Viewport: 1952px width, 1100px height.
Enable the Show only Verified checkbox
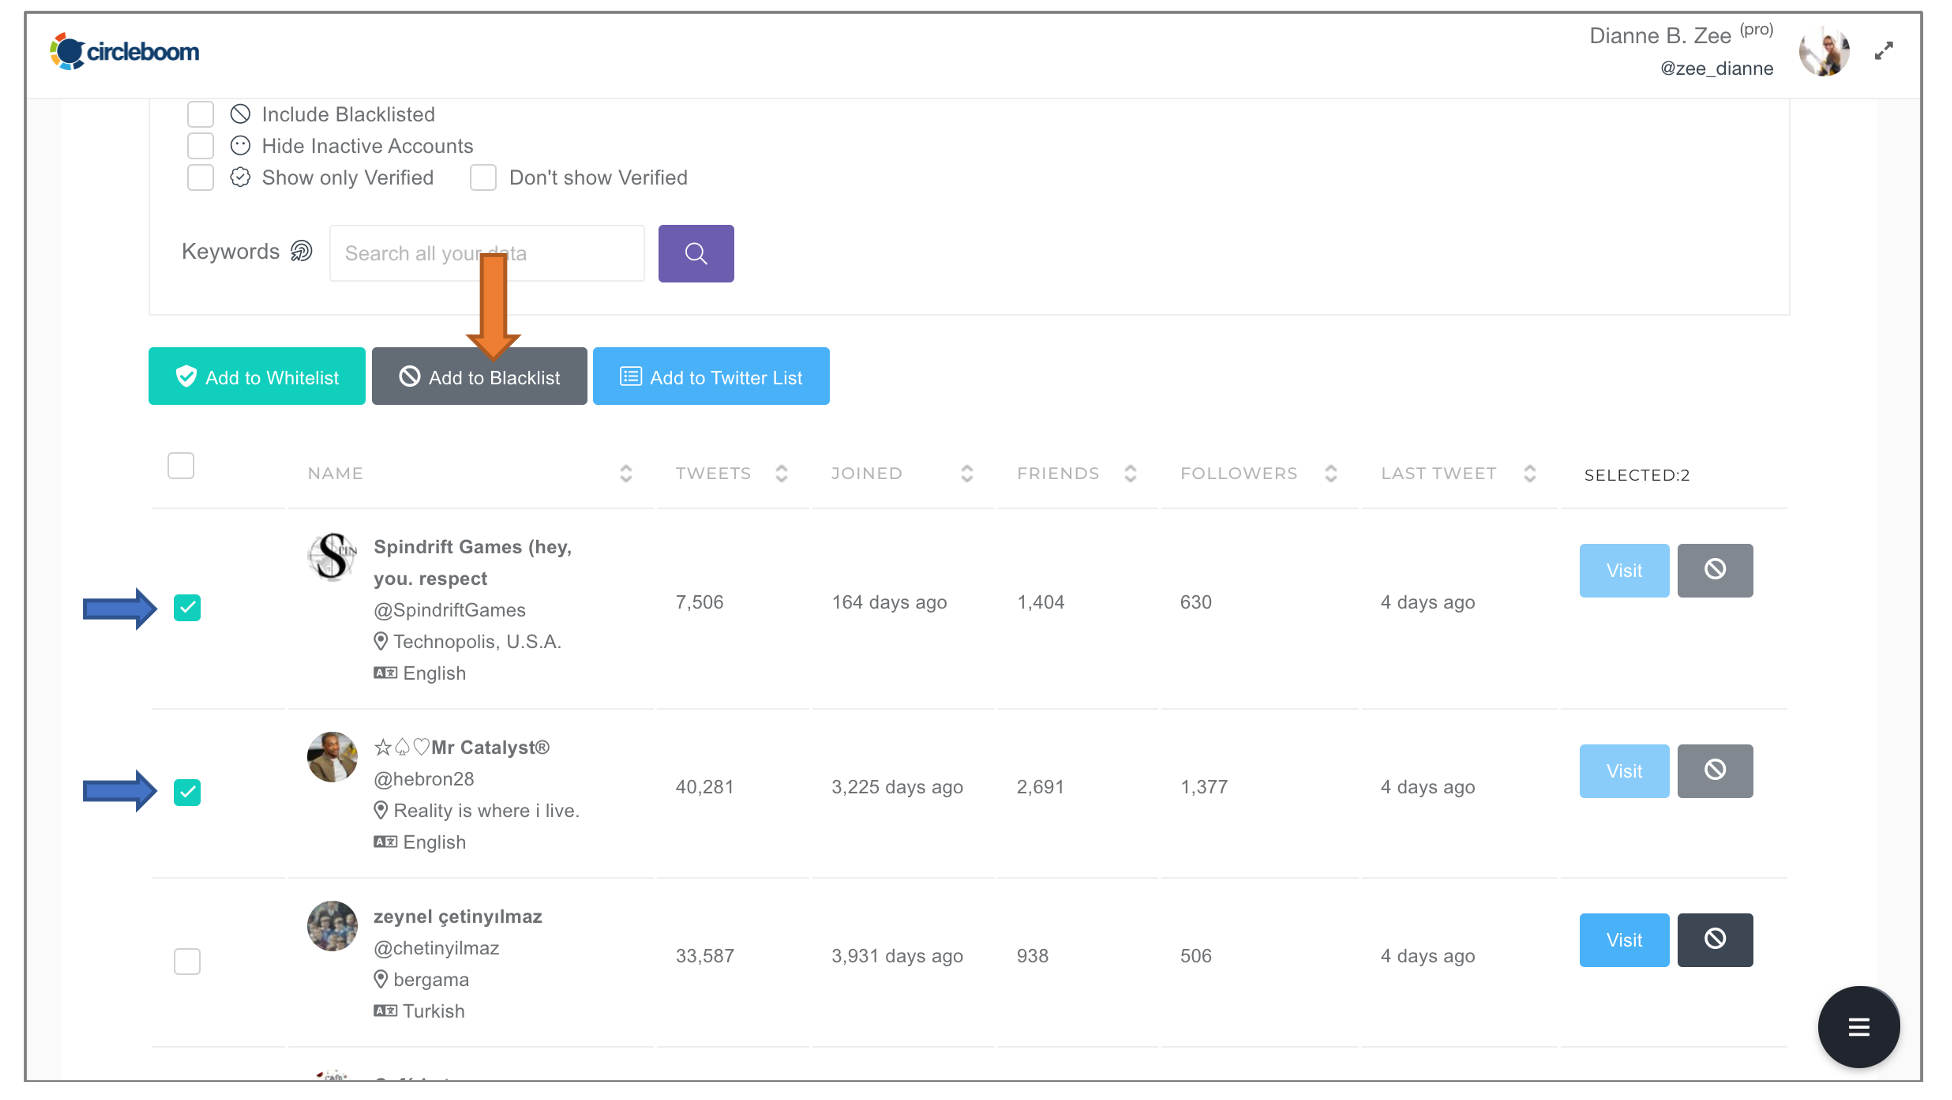tap(201, 178)
